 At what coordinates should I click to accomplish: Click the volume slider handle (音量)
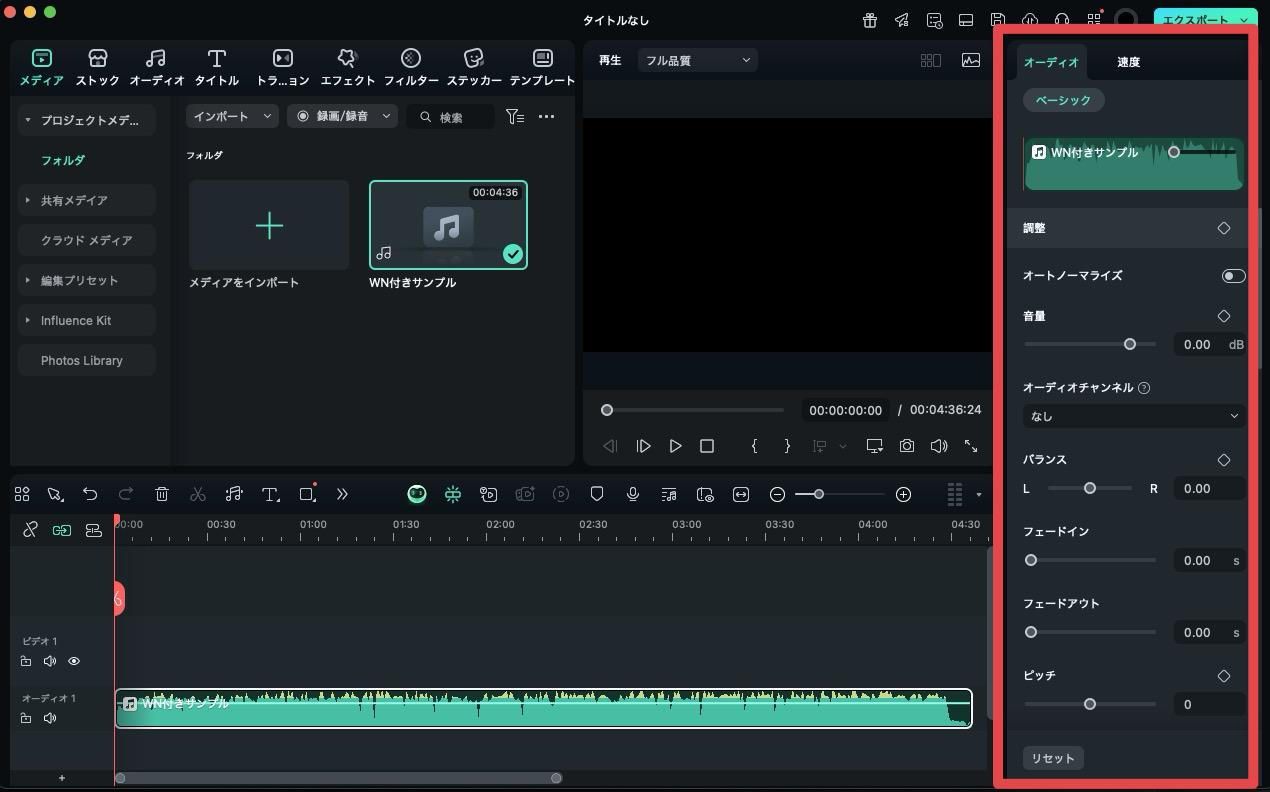click(1129, 344)
